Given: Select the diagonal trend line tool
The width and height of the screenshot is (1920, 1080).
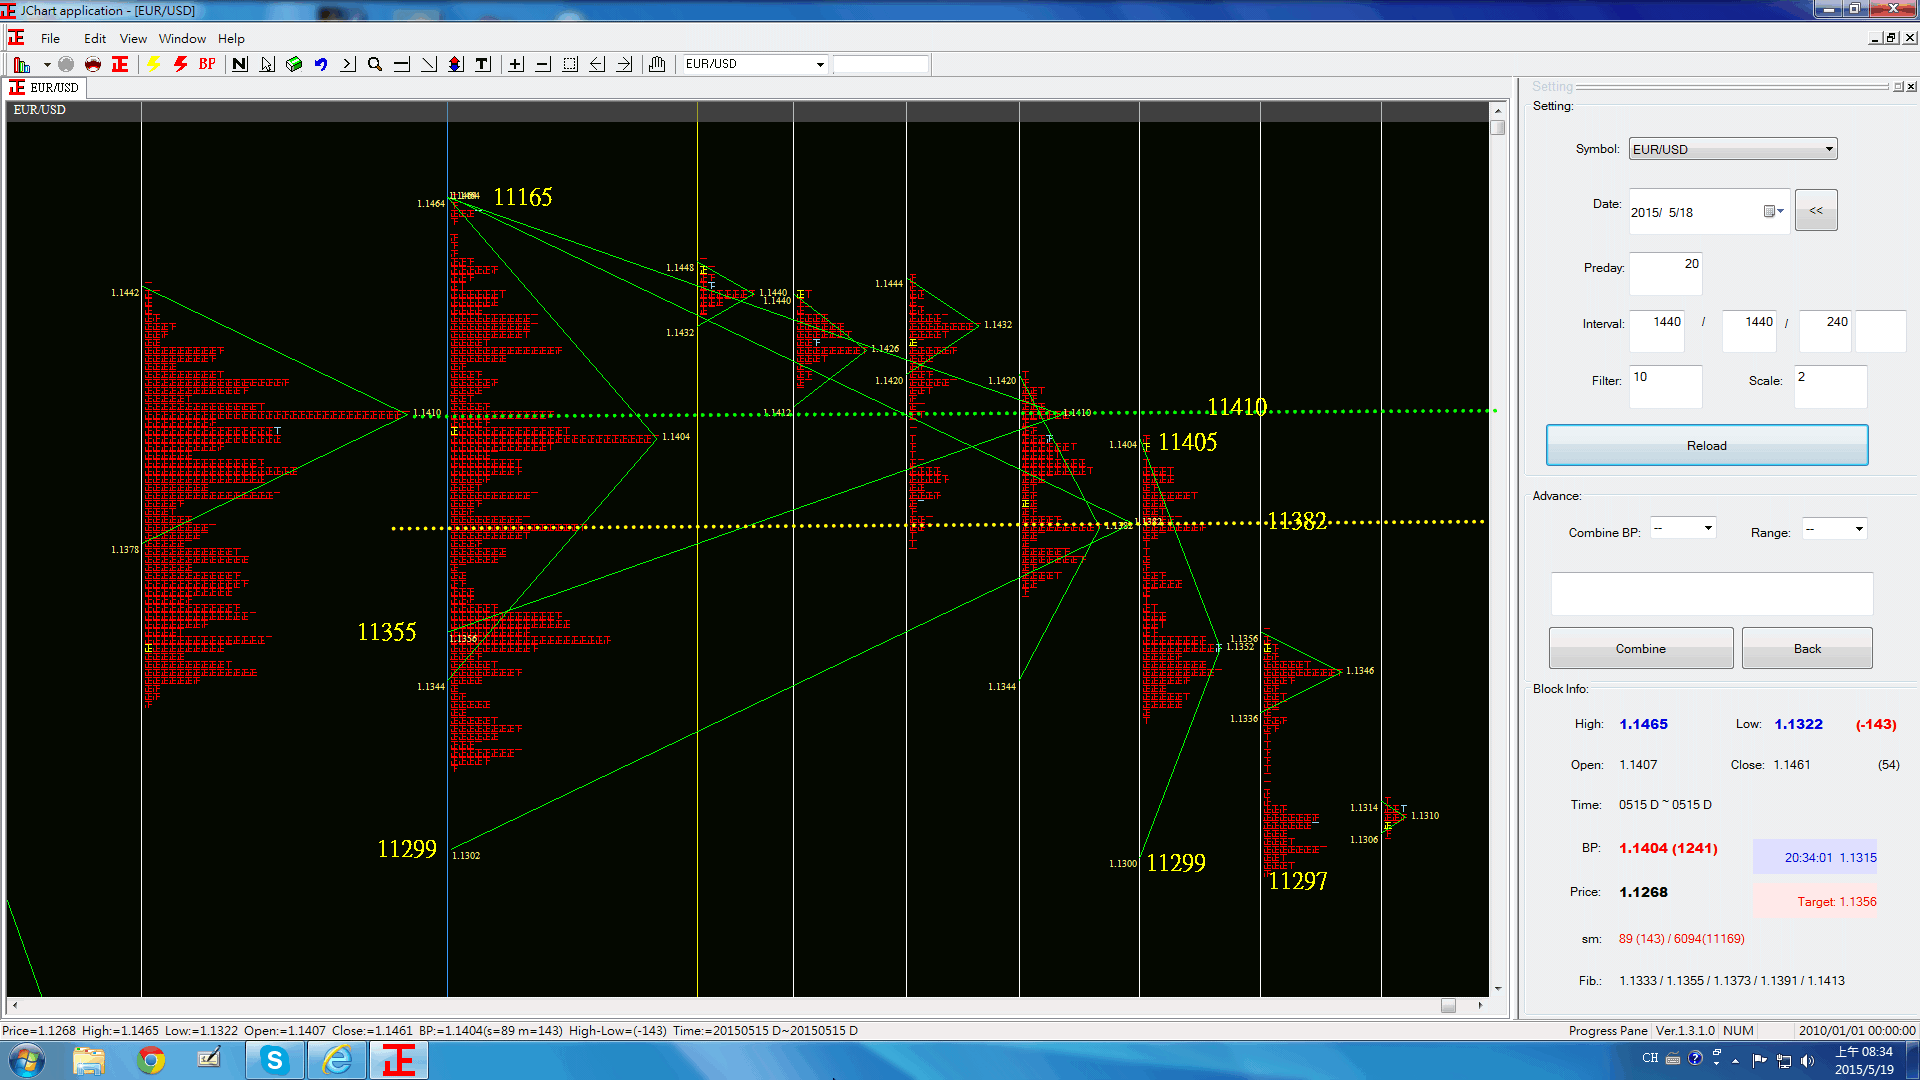Looking at the screenshot, I should pyautogui.click(x=429, y=65).
